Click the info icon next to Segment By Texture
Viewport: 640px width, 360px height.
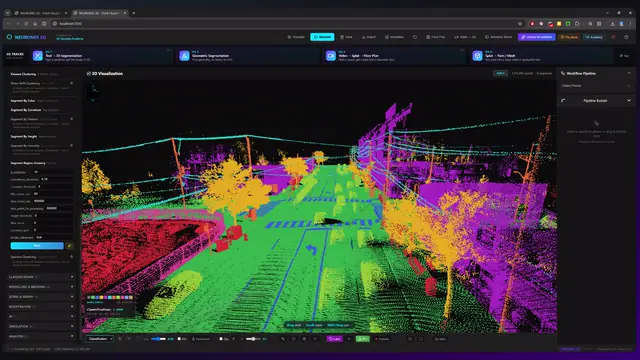click(71, 119)
